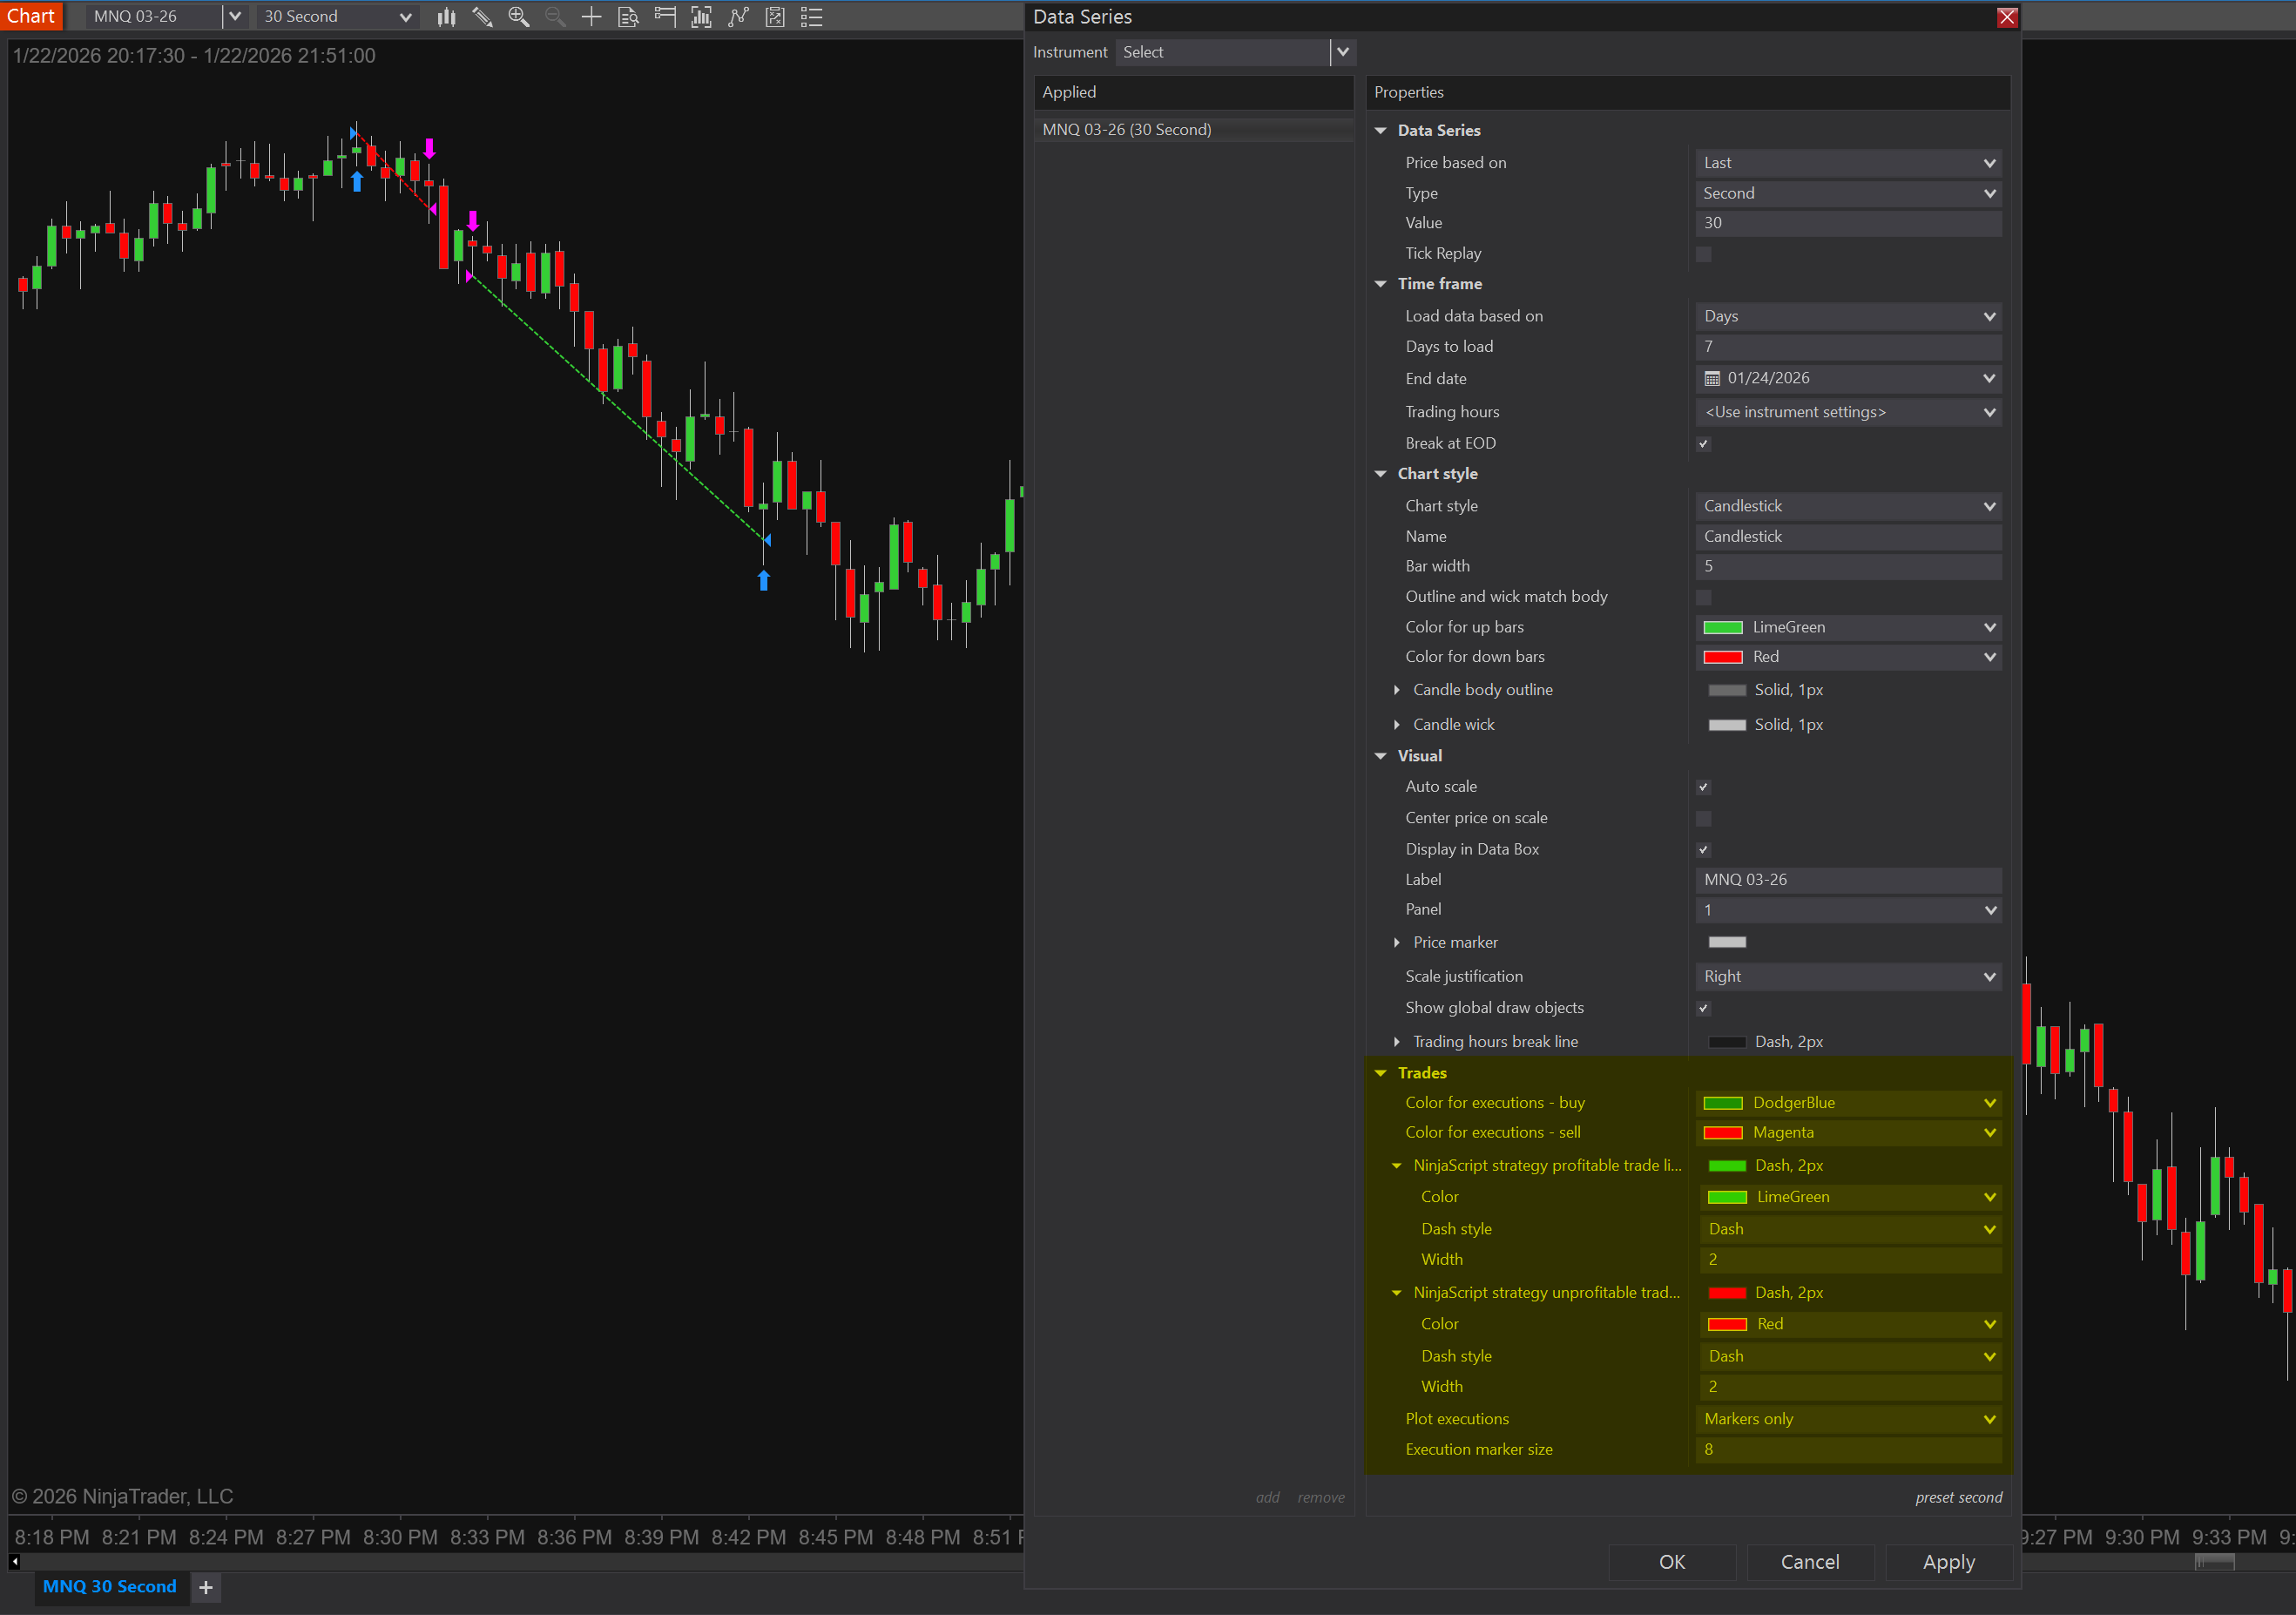Open the Plot executions dropdown
Image resolution: width=2296 pixels, height=1615 pixels.
coord(1849,1420)
